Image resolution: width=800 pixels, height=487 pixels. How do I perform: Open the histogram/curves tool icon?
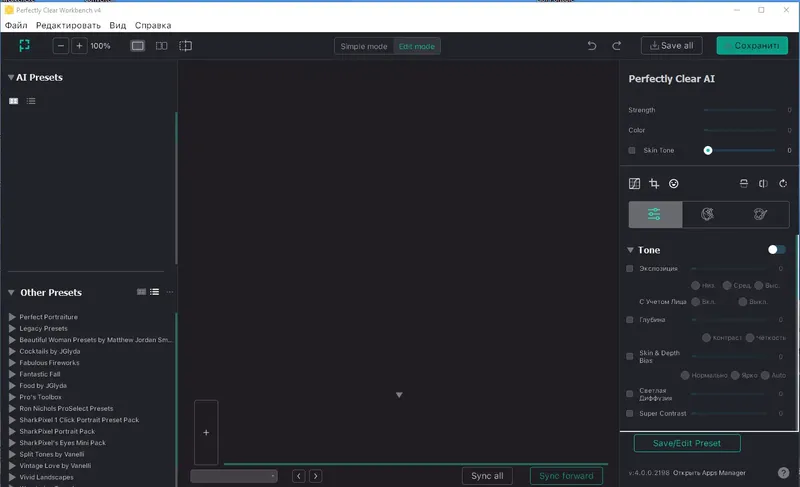pyautogui.click(x=634, y=184)
